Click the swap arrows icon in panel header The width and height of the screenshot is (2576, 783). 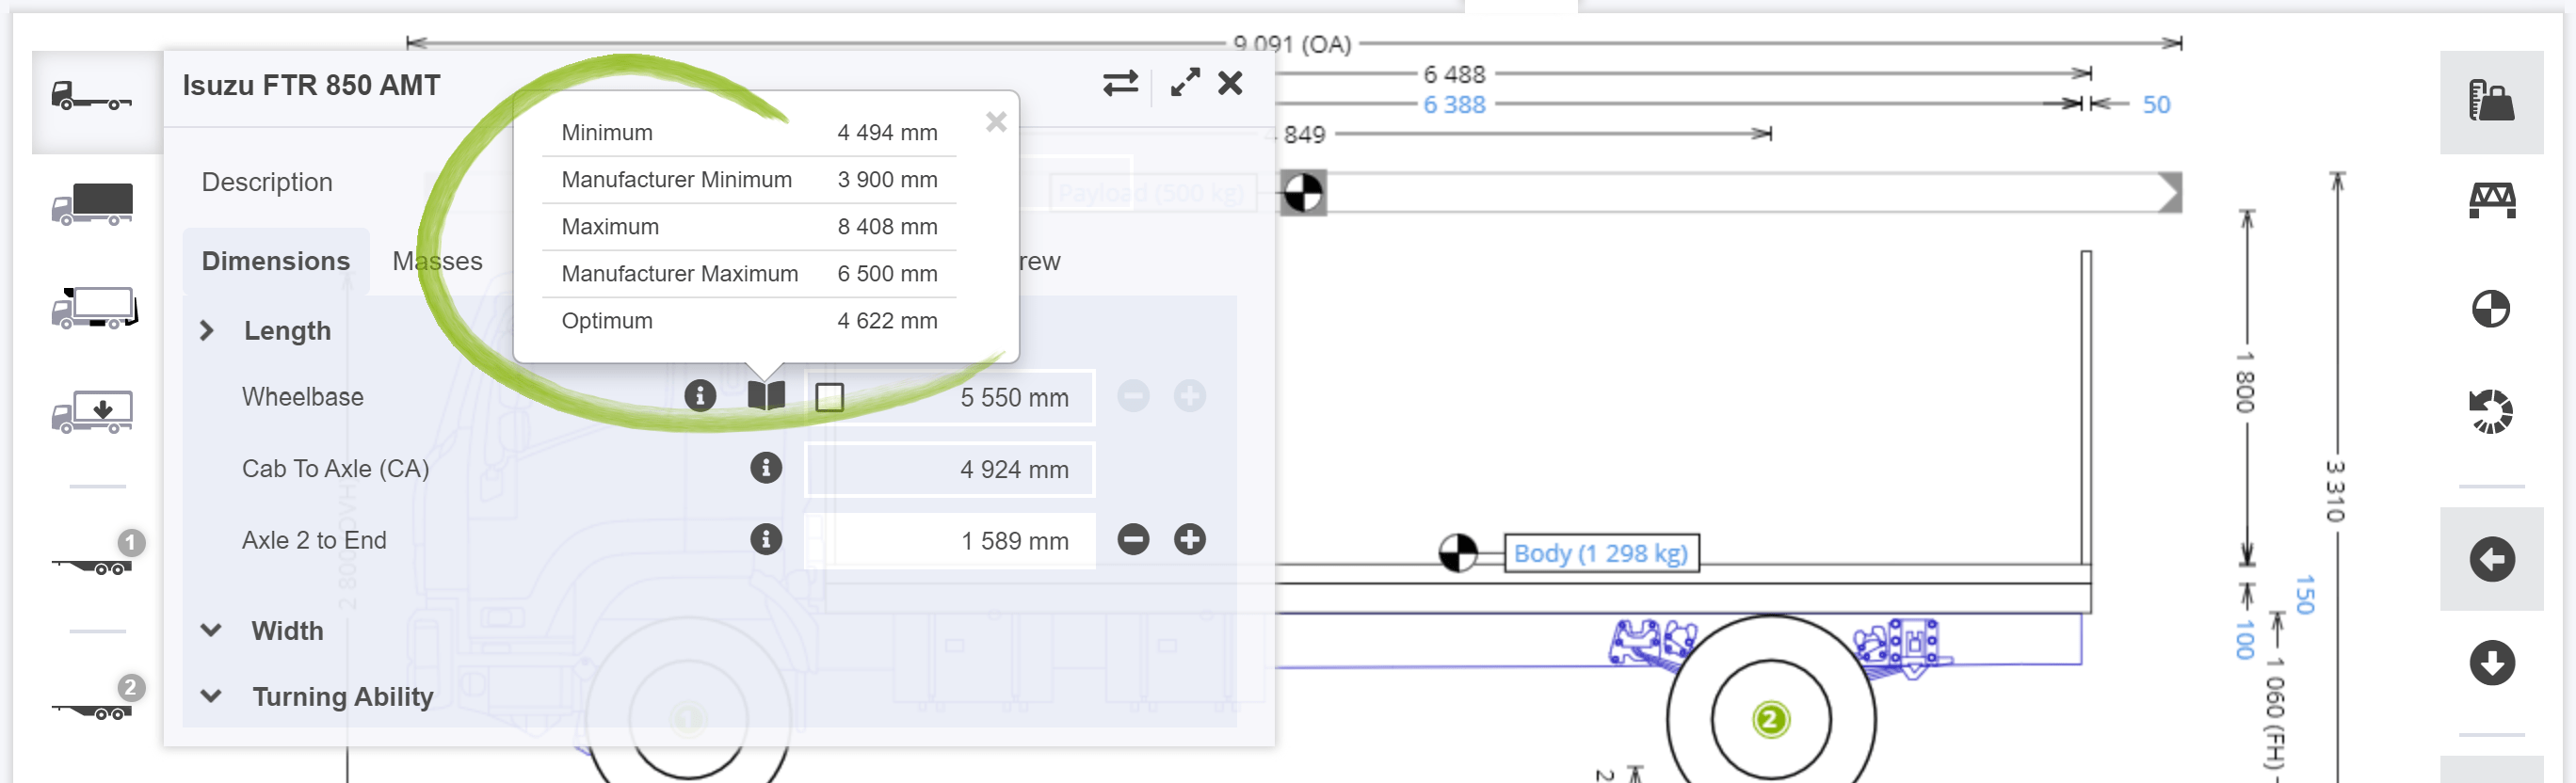click(x=1120, y=83)
